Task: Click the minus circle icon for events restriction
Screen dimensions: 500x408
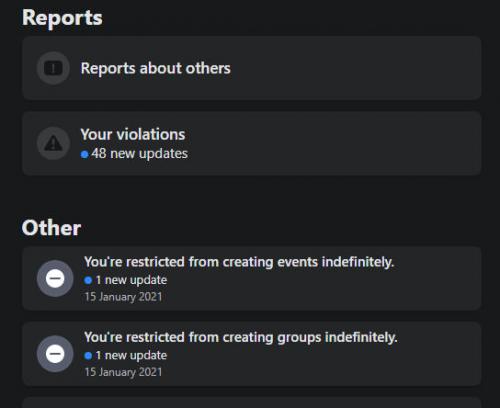Action: (55, 279)
